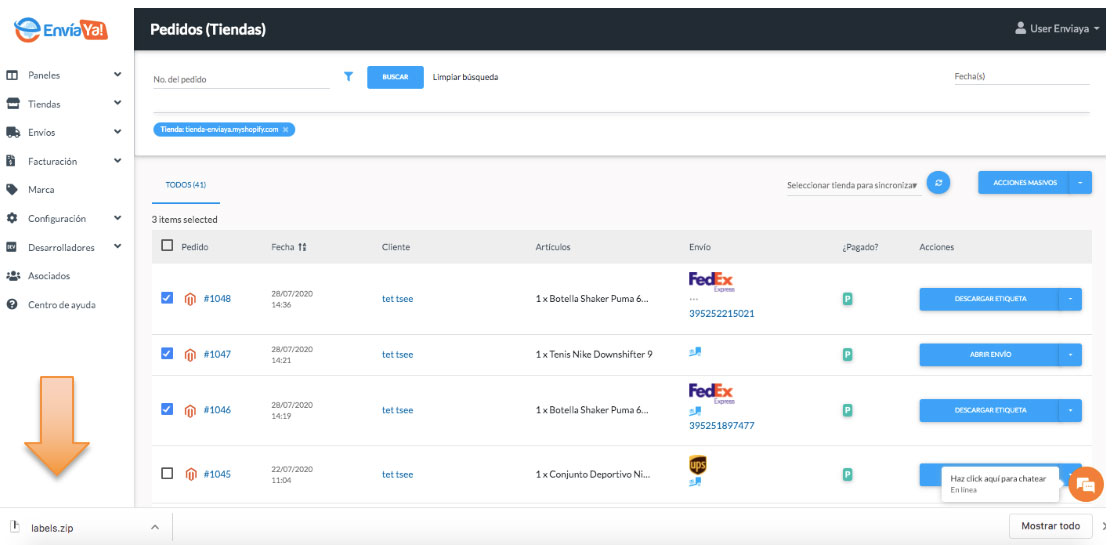Open Seleccionar tienda para sincronizar dropdown
Screen dimensions: 1113x546
[x=854, y=185]
